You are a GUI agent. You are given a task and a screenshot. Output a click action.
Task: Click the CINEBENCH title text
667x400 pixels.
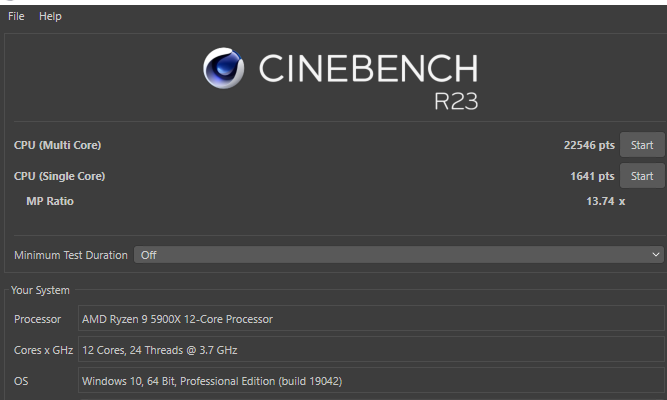coord(368,68)
